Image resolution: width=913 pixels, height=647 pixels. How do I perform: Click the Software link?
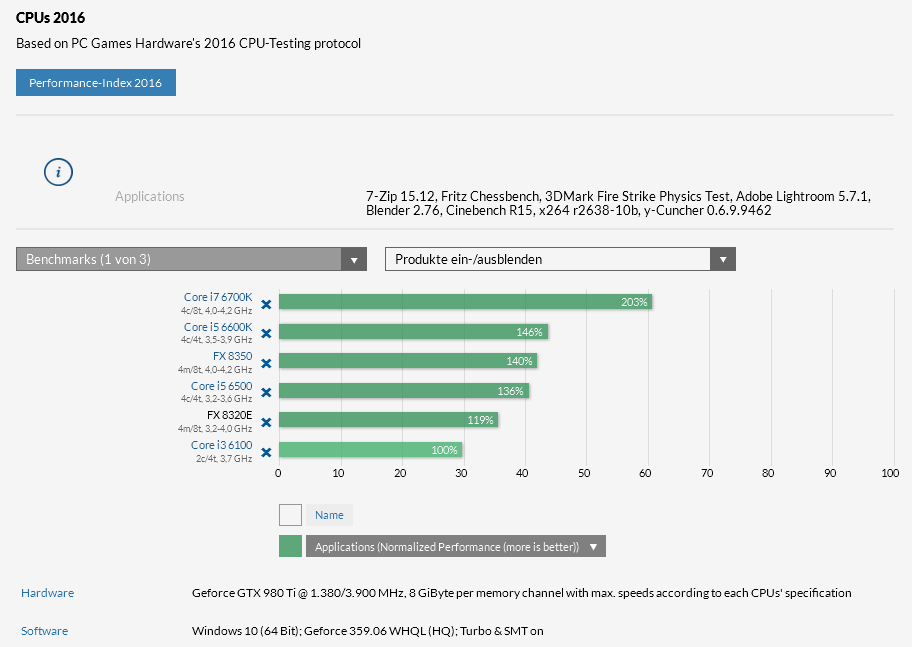point(44,631)
